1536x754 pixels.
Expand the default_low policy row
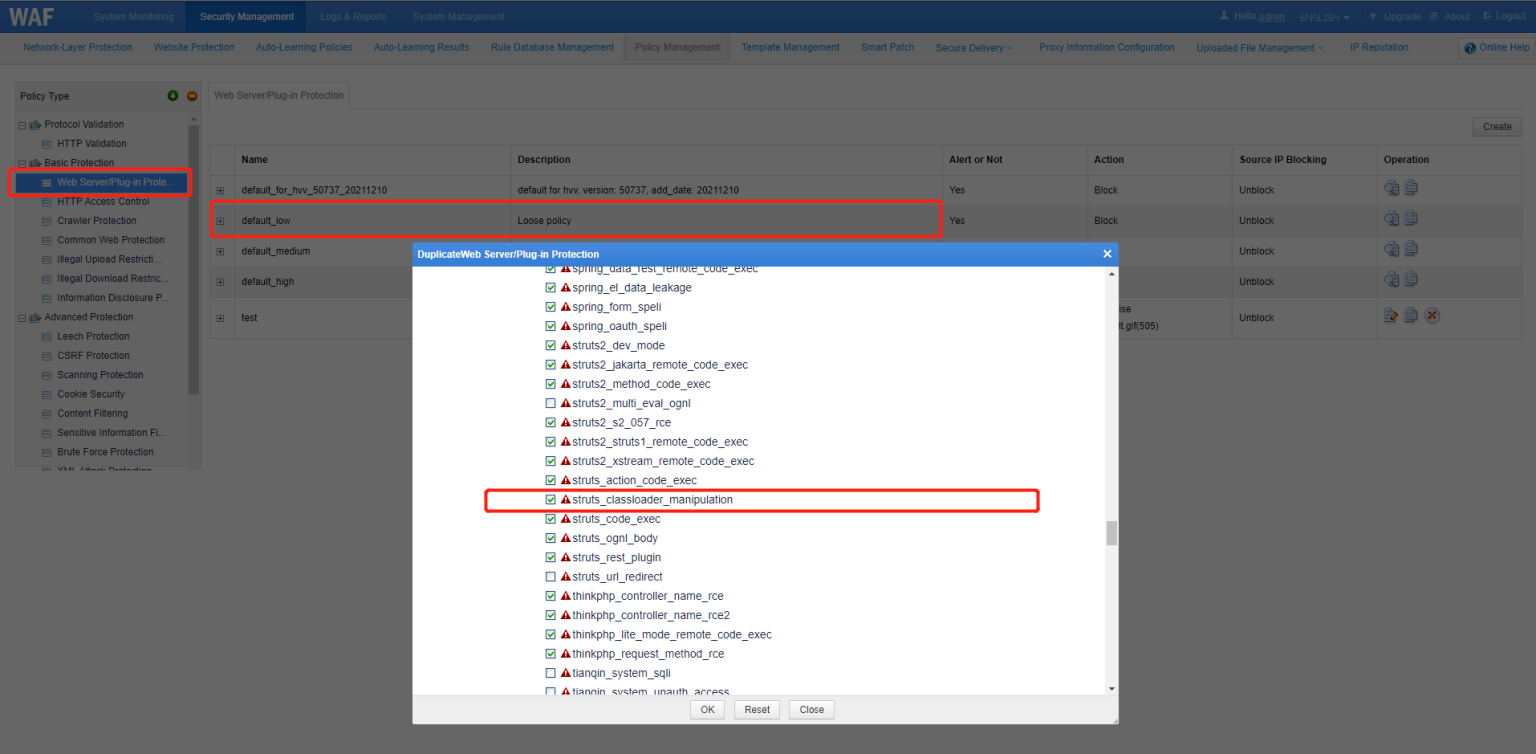coord(220,219)
